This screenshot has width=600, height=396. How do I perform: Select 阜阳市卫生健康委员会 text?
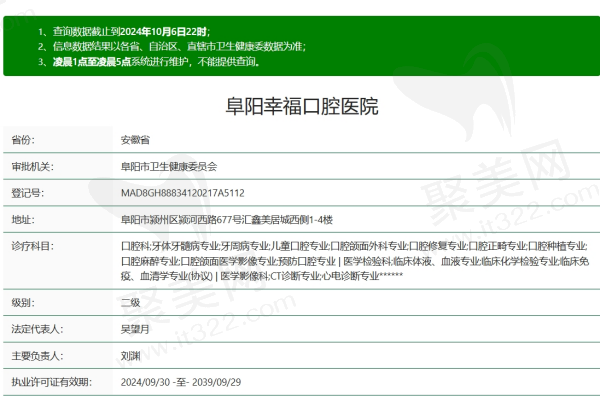[169, 166]
